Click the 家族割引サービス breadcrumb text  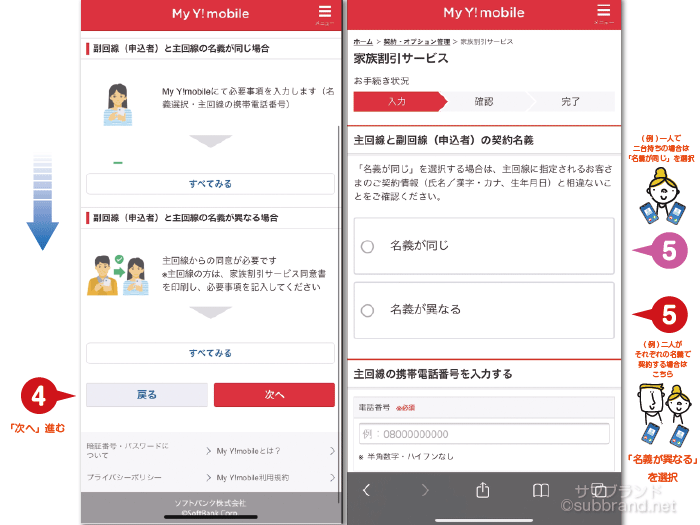tap(487, 42)
